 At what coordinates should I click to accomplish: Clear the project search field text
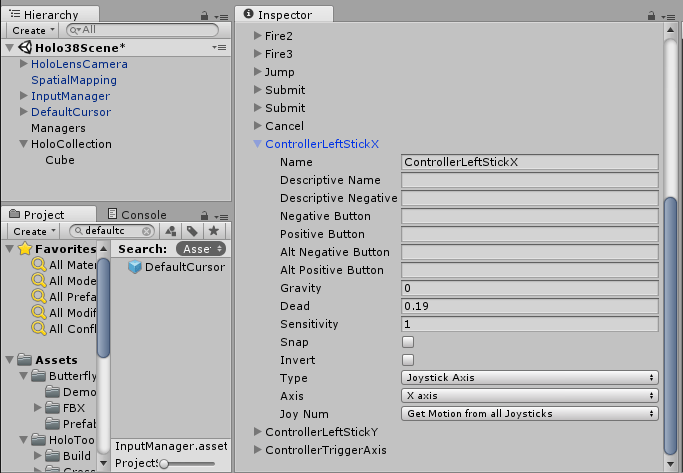tap(147, 231)
